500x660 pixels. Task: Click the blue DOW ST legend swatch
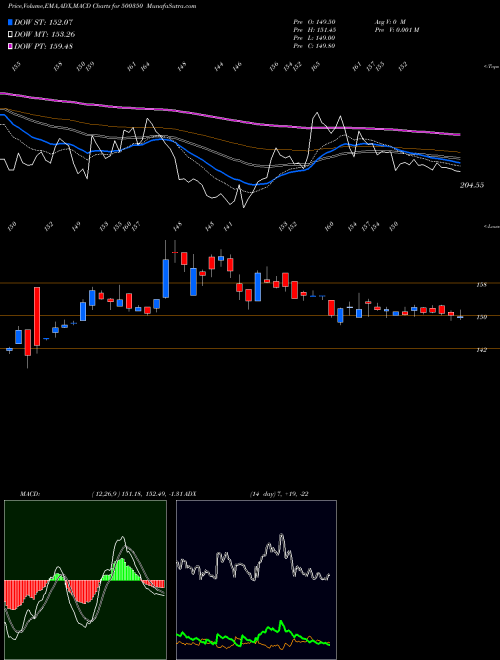[x=10, y=22]
